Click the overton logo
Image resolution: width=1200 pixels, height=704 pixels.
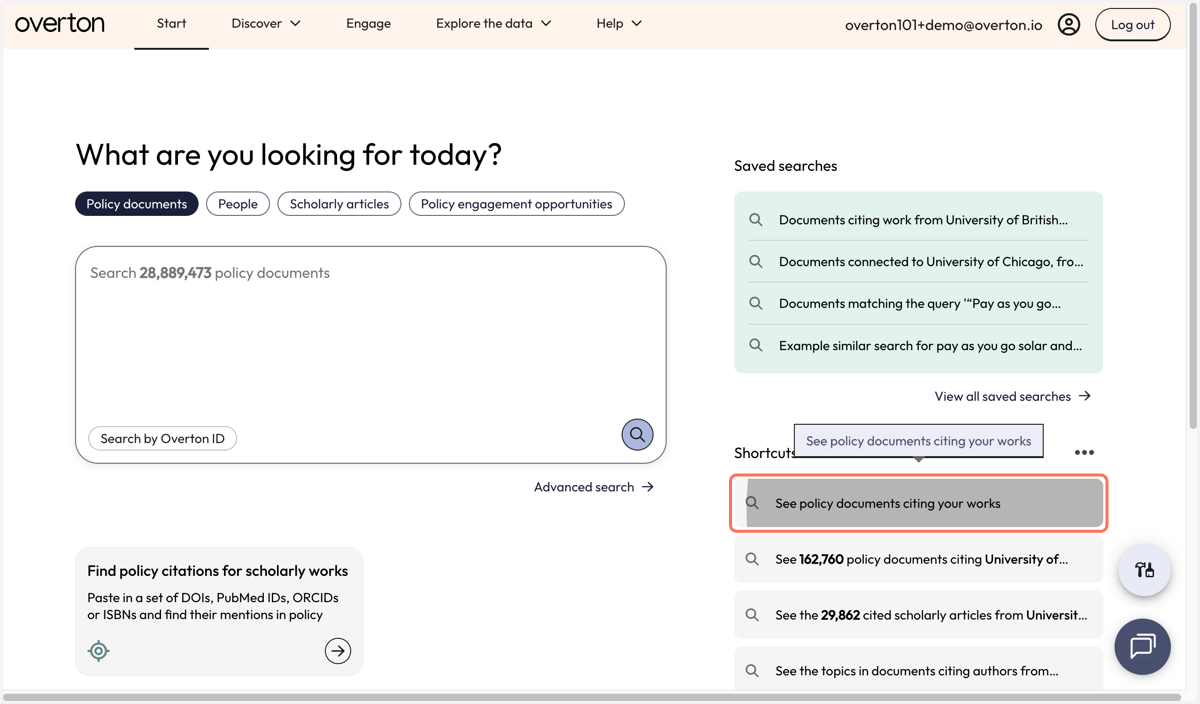point(60,23)
